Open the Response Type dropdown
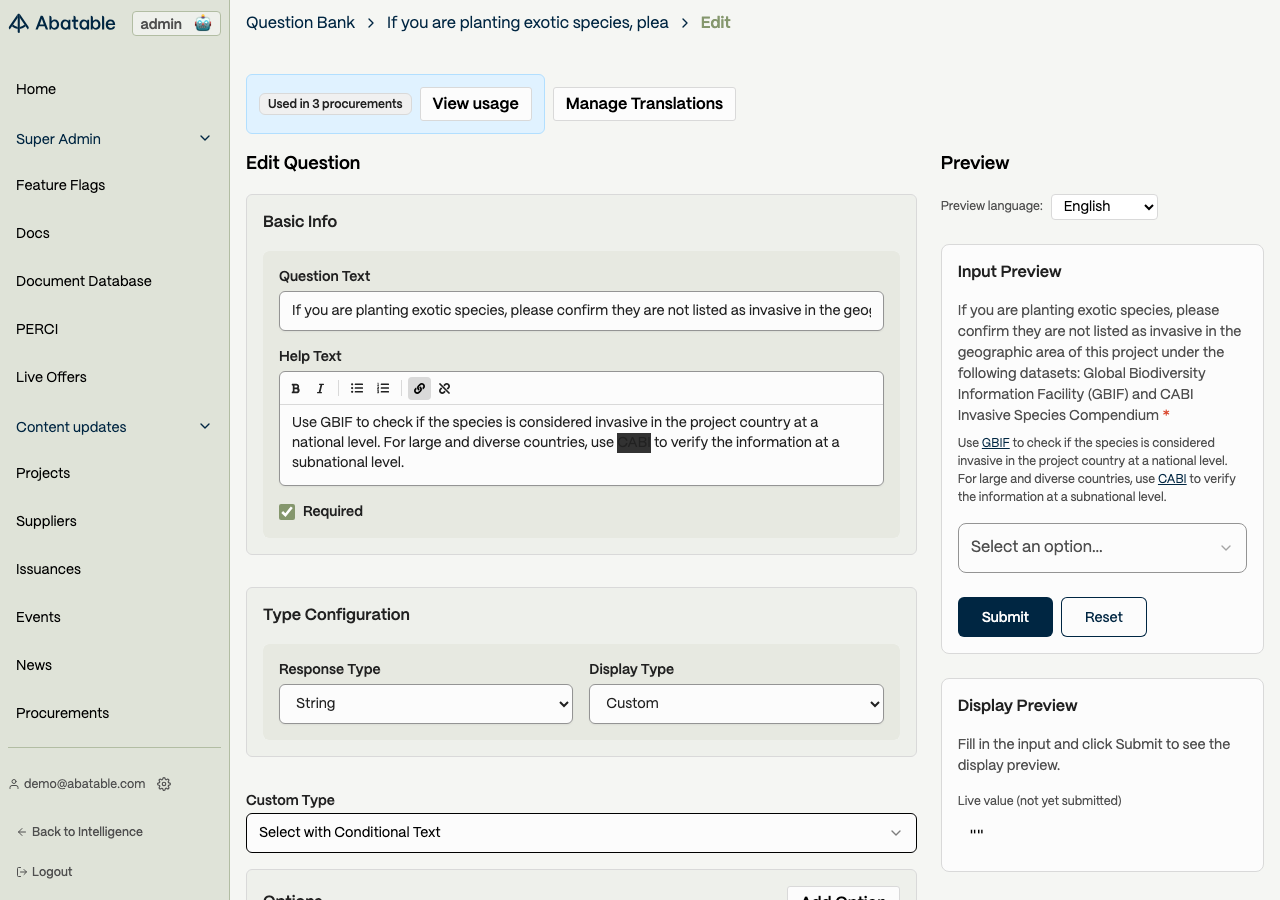The width and height of the screenshot is (1280, 900). 426,704
